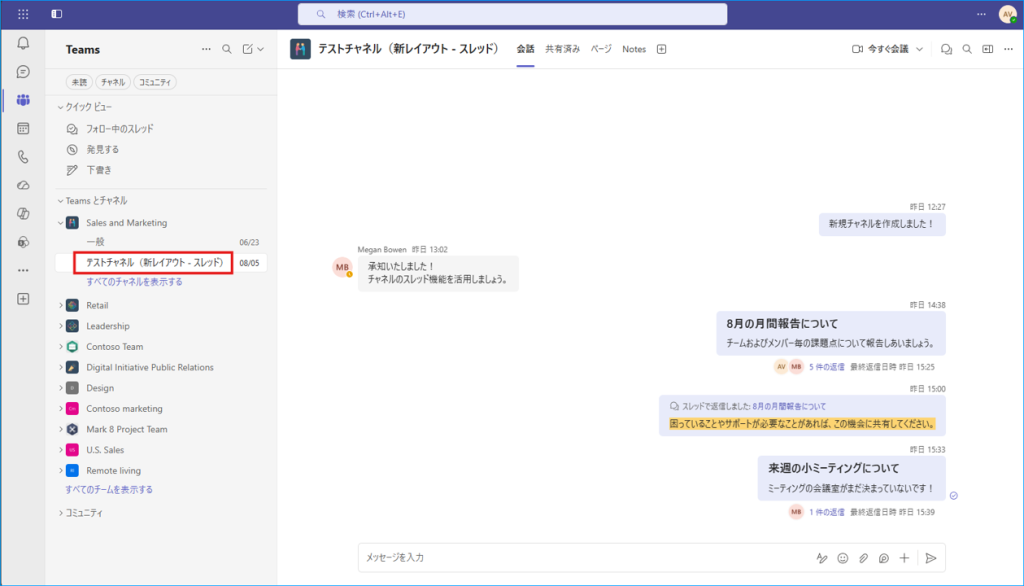Switch to the Notes tab
Screen dimensions: 1024x586
633,49
